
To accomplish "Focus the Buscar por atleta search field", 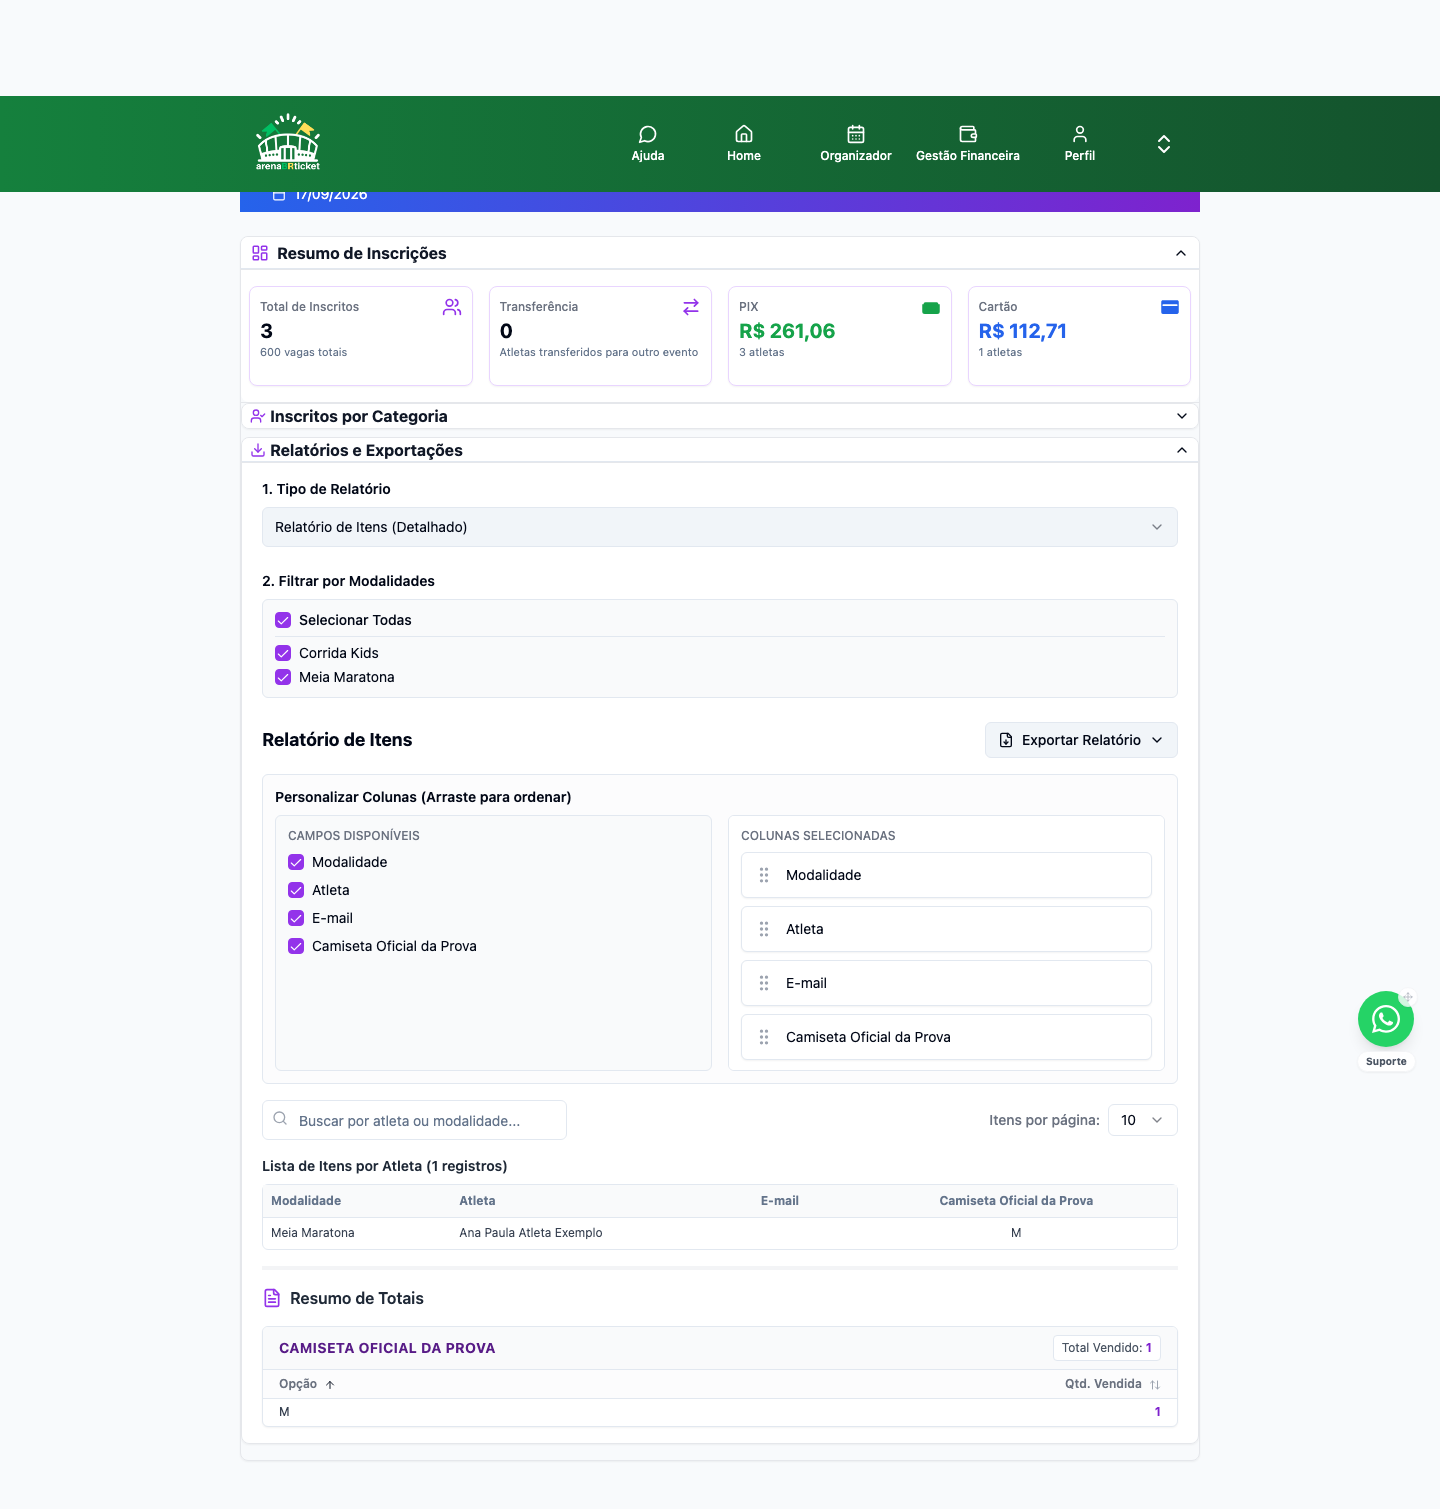I will (414, 1120).
